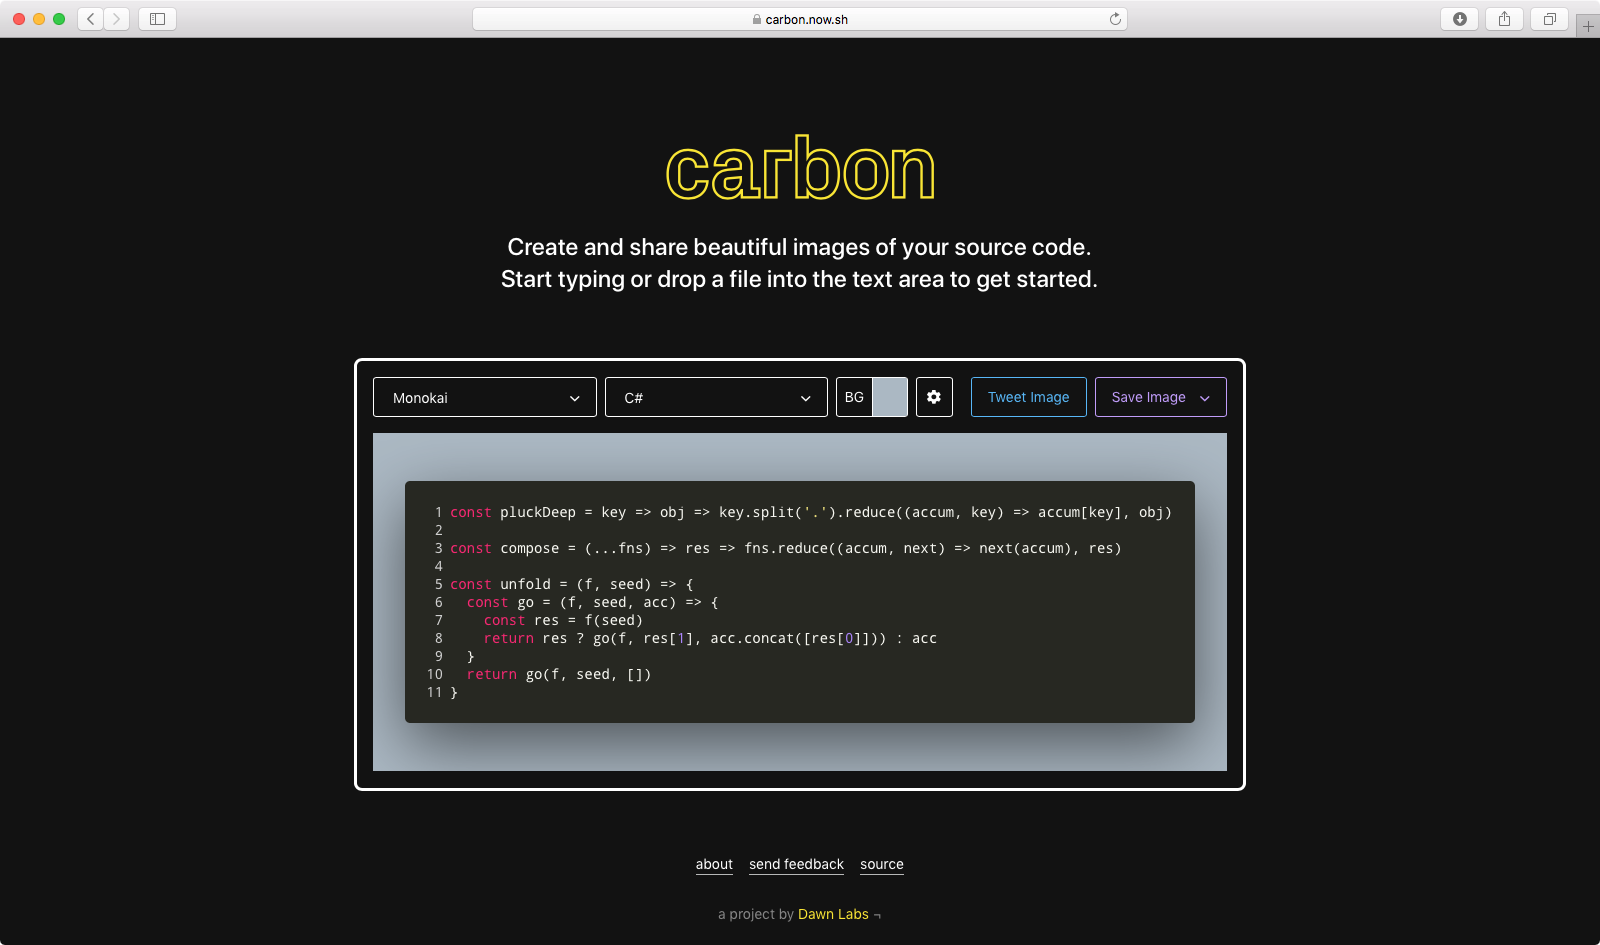The image size is (1600, 945).
Task: Pick the gray background color swatch
Action: click(x=890, y=397)
